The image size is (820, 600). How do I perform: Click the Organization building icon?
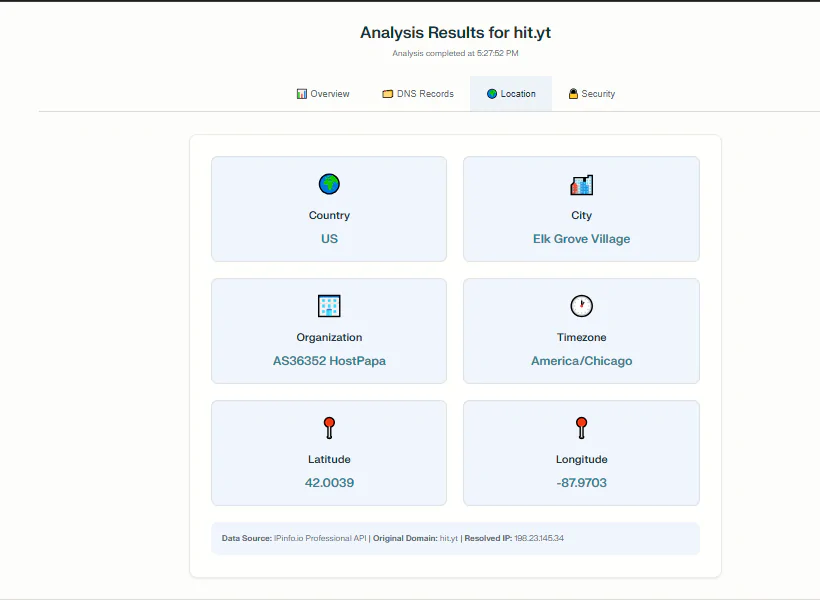click(329, 306)
